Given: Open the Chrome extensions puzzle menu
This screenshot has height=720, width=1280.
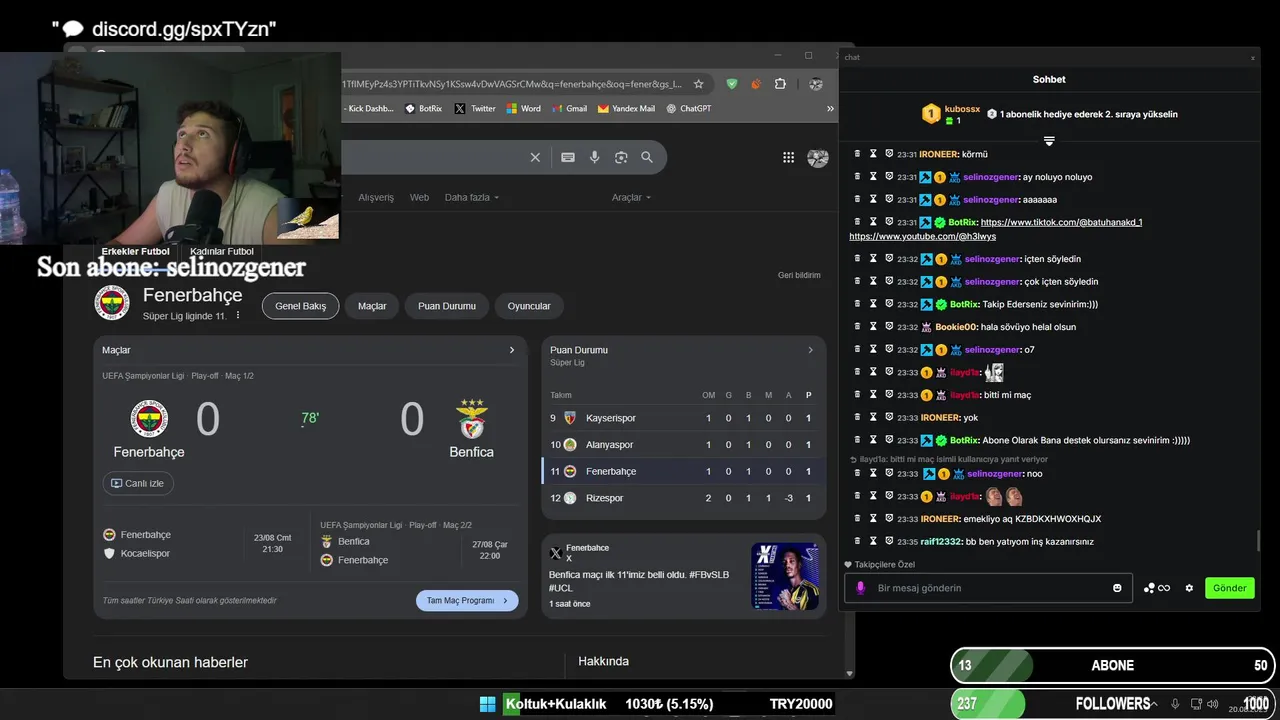Looking at the screenshot, I should 780,84.
